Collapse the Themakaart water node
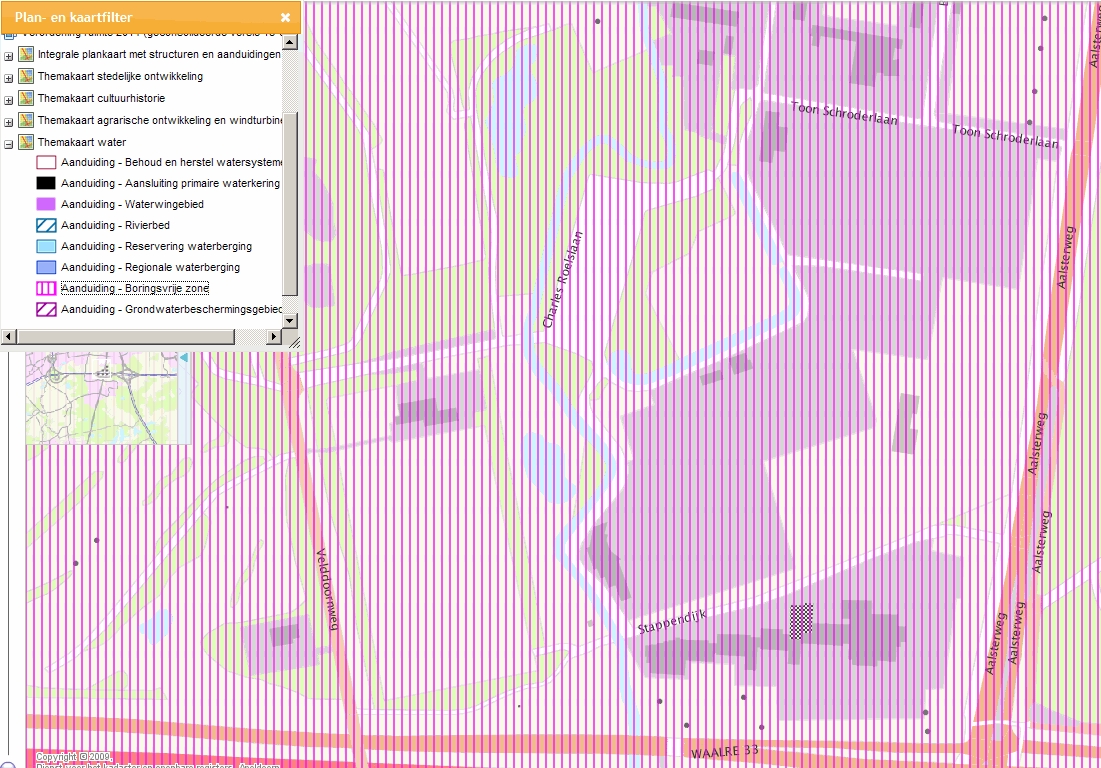Screen dimensions: 1101x768 [8, 144]
